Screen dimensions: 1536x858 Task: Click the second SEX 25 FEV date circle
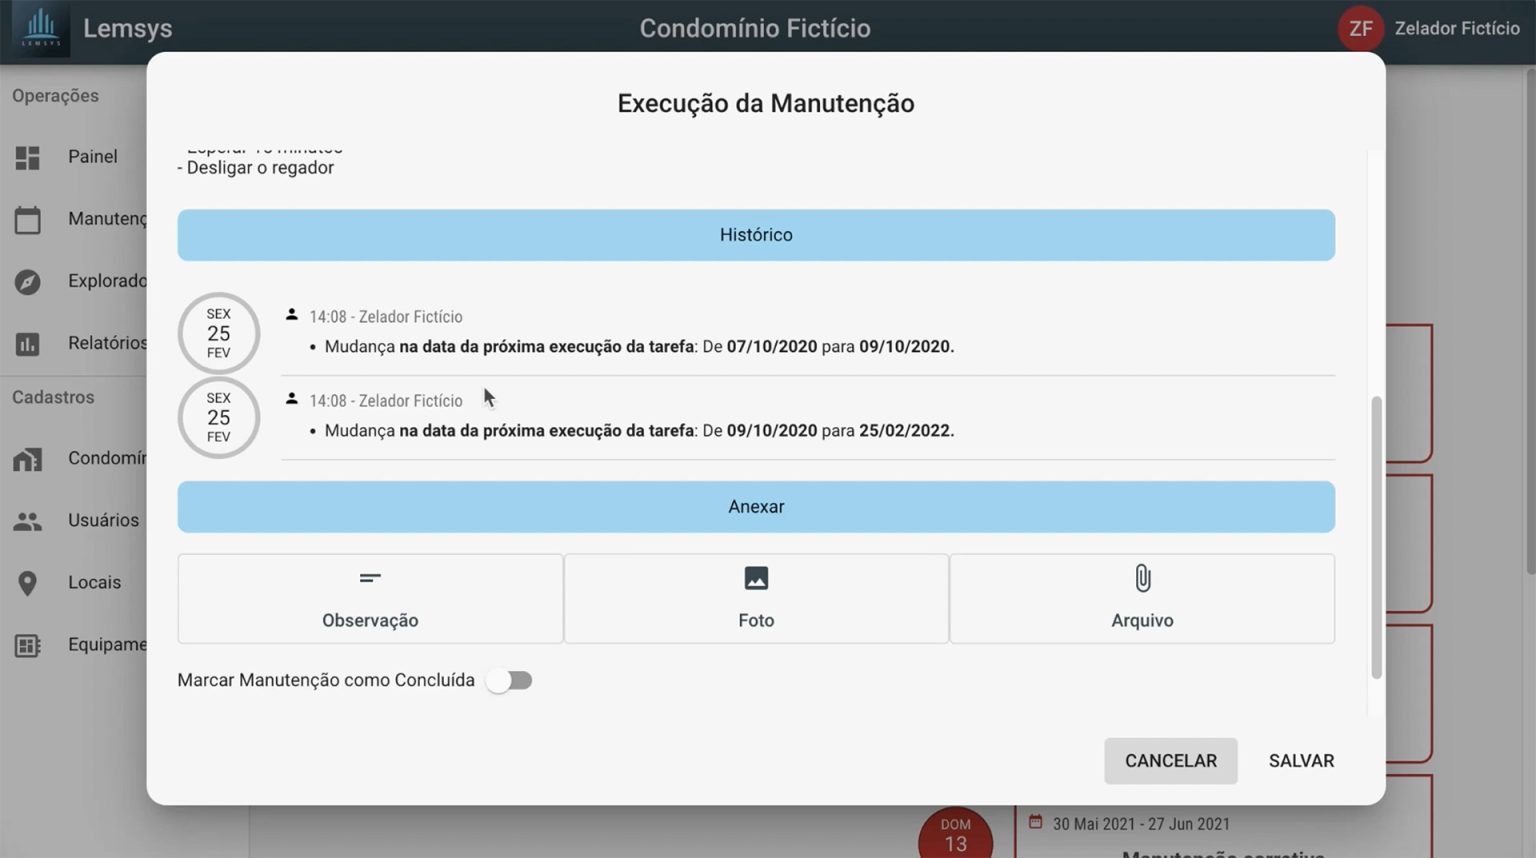point(219,417)
